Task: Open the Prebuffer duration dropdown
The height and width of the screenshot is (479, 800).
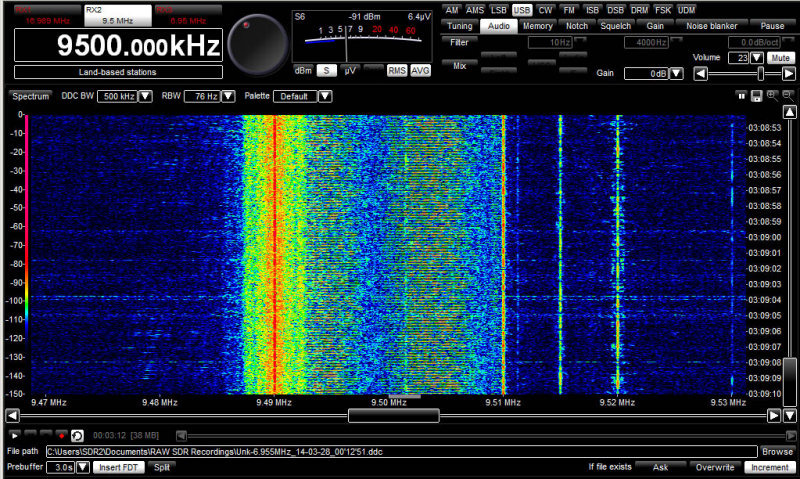Action: pyautogui.click(x=83, y=467)
